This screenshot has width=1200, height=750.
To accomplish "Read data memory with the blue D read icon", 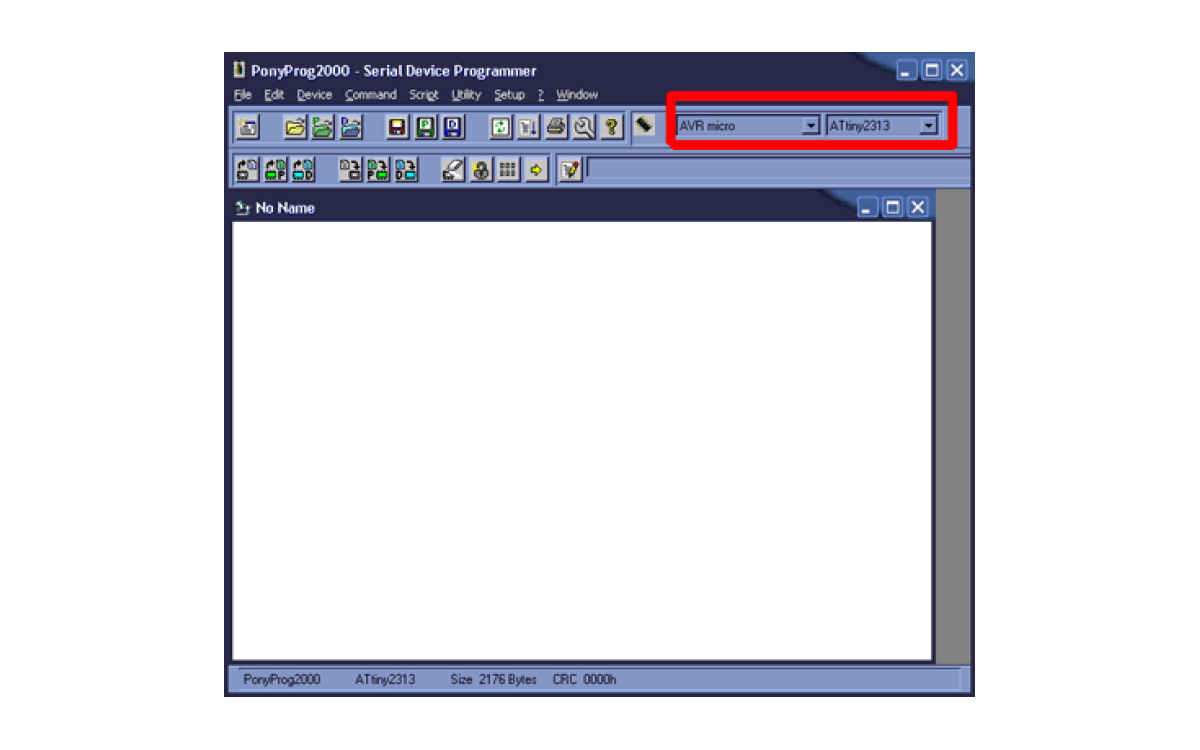I will pos(303,170).
